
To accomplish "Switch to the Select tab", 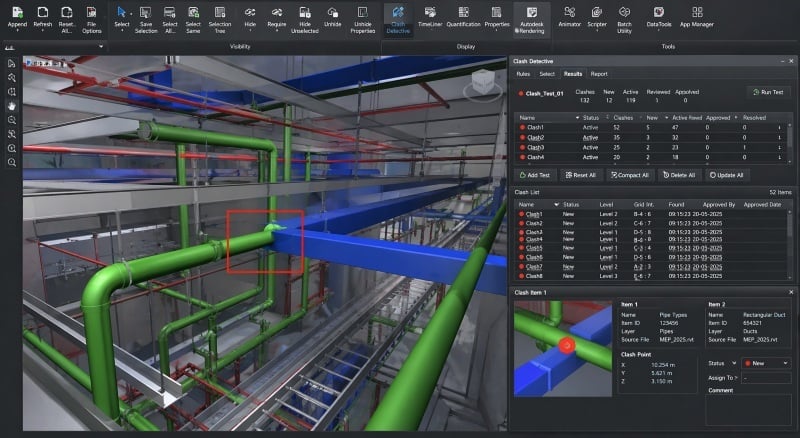I will pos(547,74).
